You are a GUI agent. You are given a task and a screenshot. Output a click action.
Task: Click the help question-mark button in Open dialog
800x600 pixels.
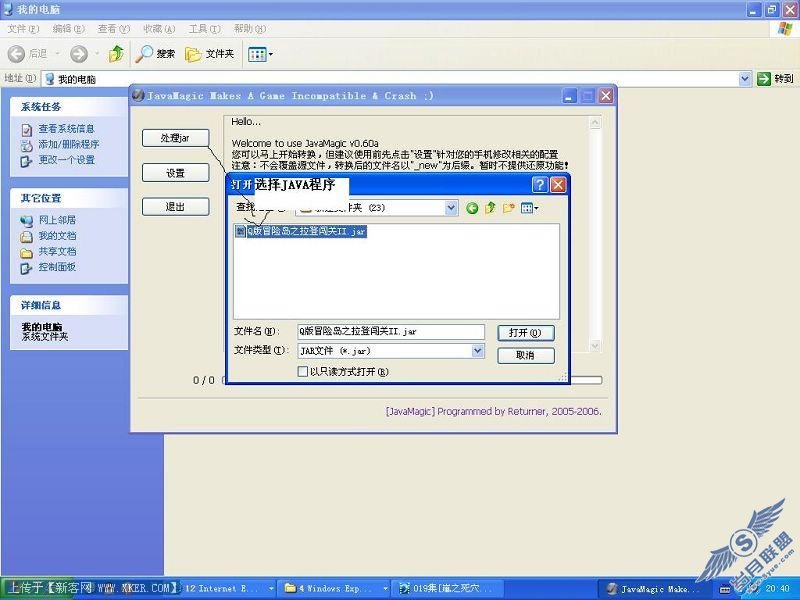540,185
